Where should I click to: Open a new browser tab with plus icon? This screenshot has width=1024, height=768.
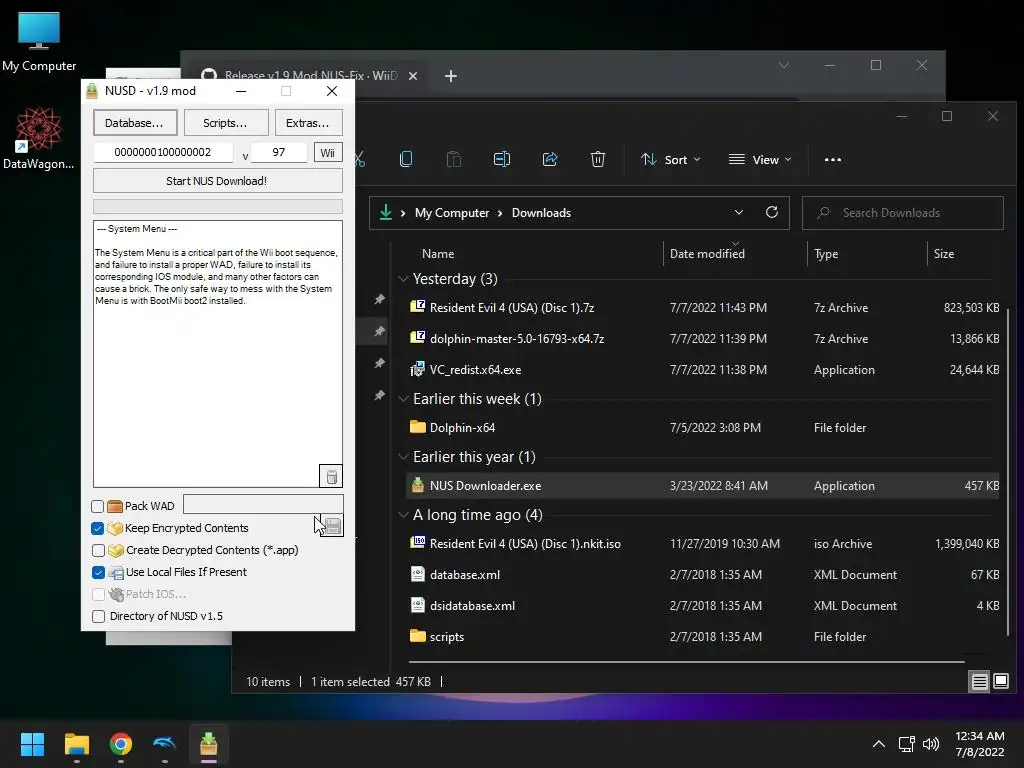(451, 76)
